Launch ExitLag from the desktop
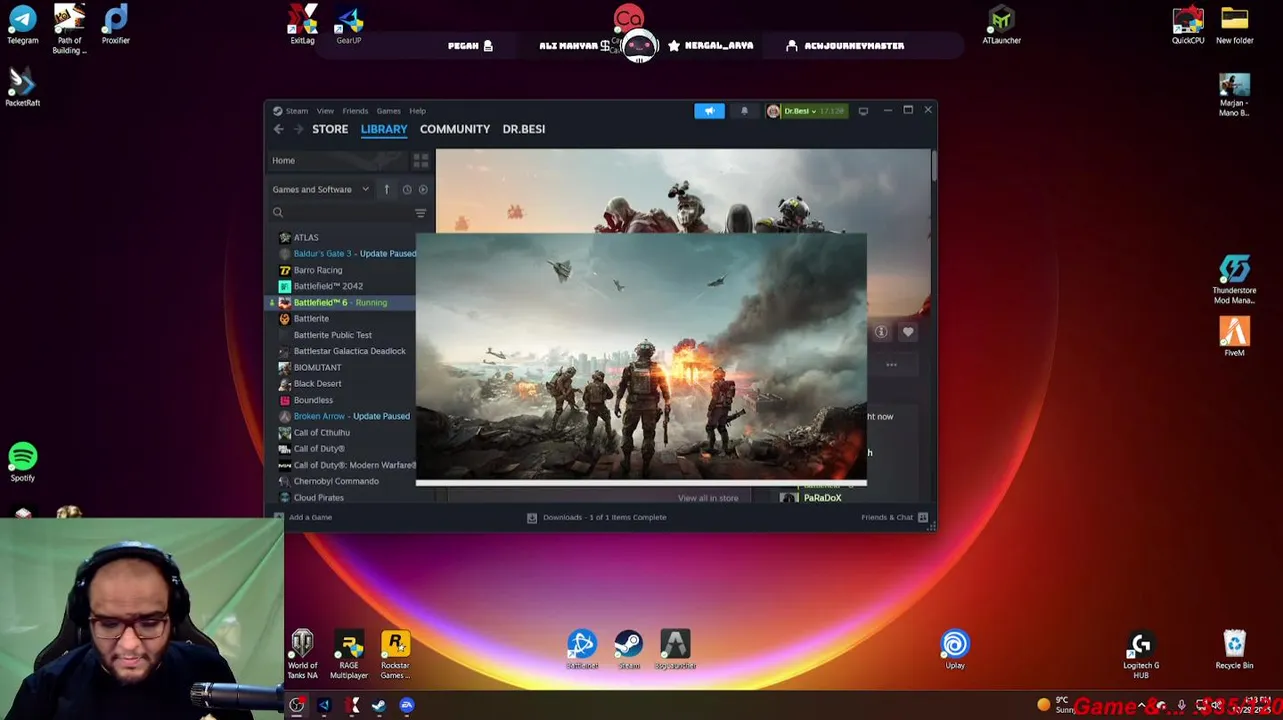1283x720 pixels. pyautogui.click(x=302, y=24)
